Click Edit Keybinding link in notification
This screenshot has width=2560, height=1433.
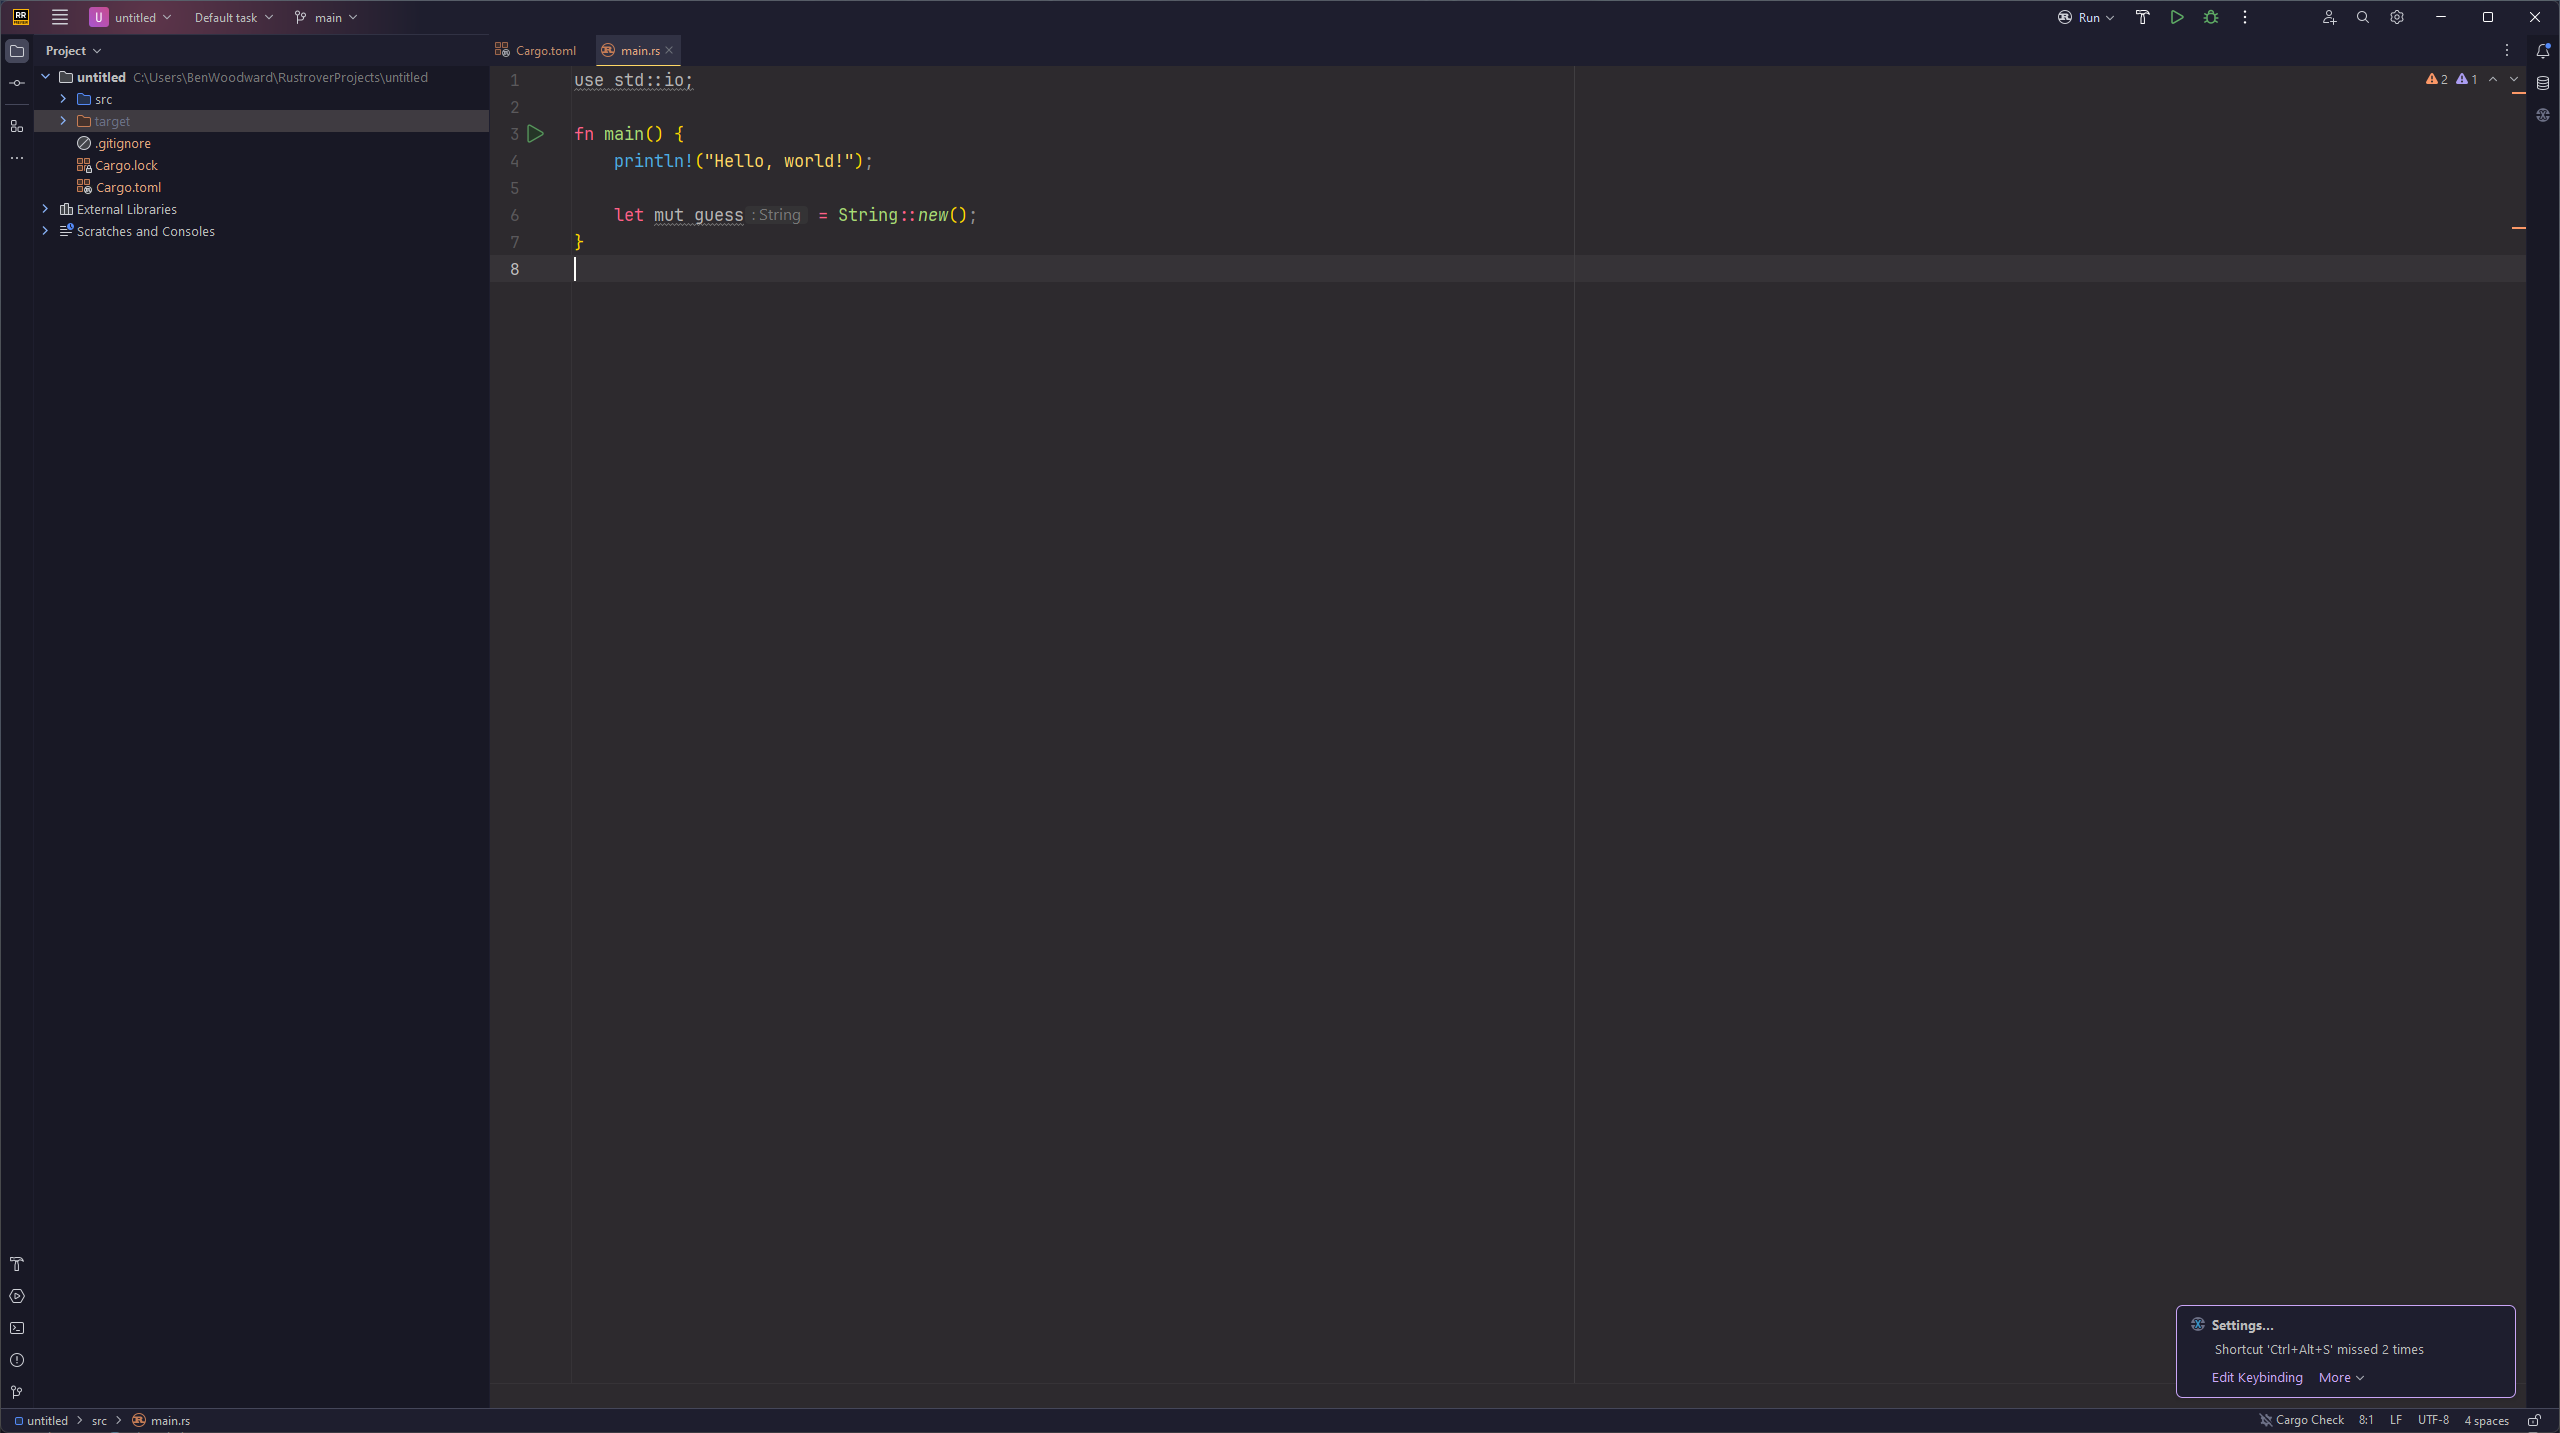click(x=2257, y=1377)
